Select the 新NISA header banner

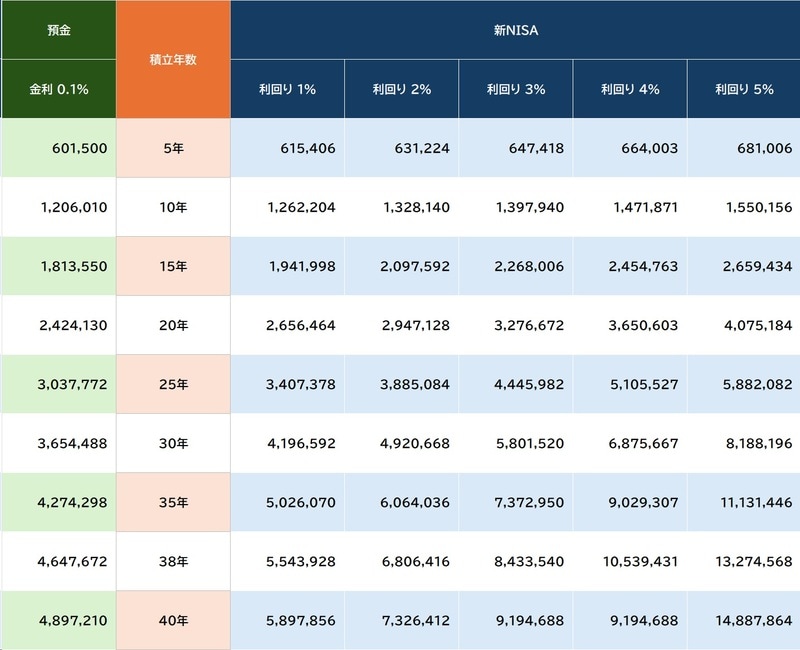click(515, 30)
